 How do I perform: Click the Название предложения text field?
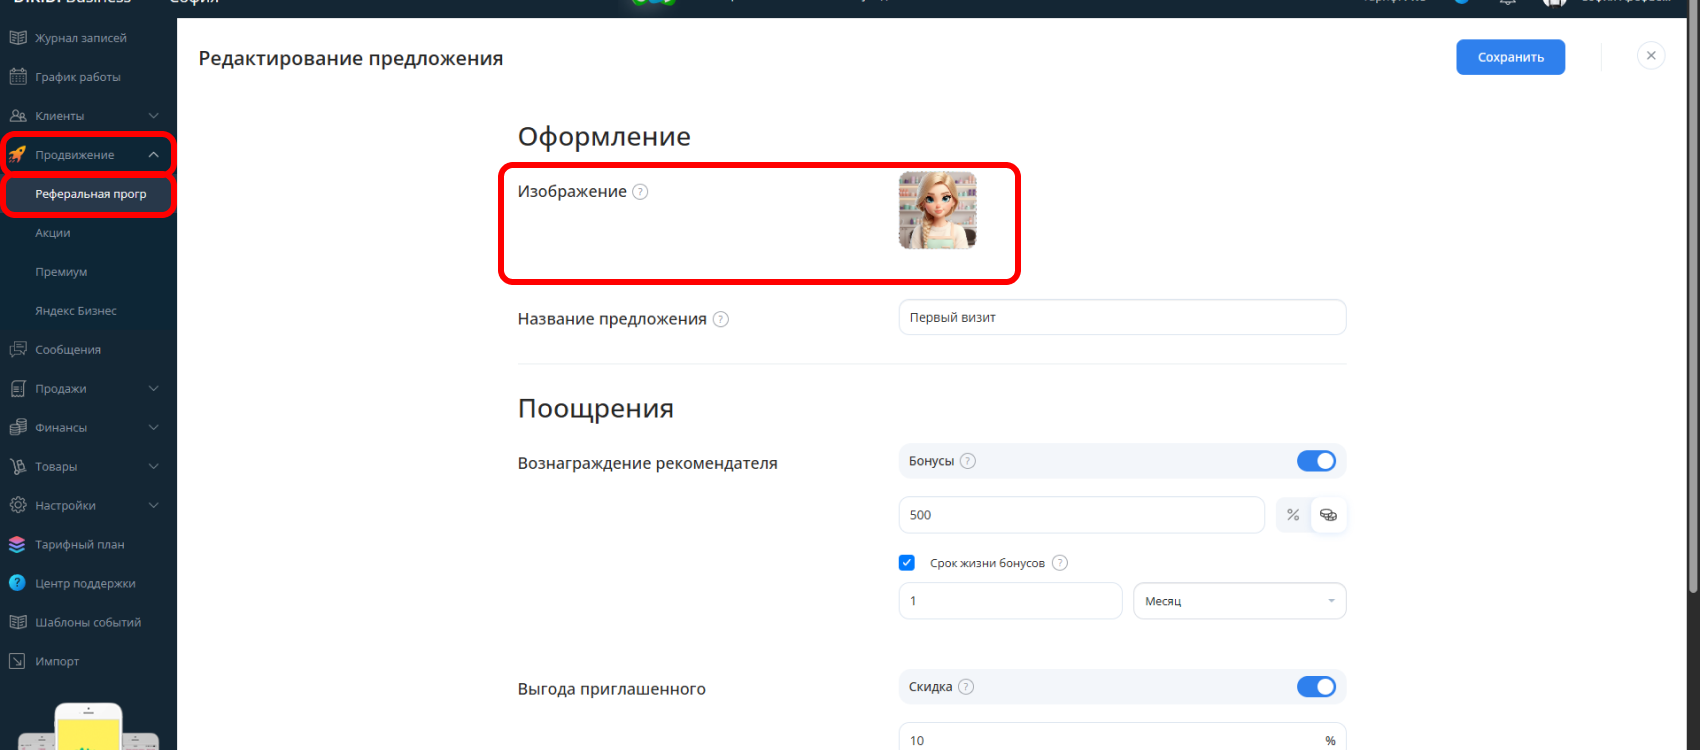(x=1122, y=318)
